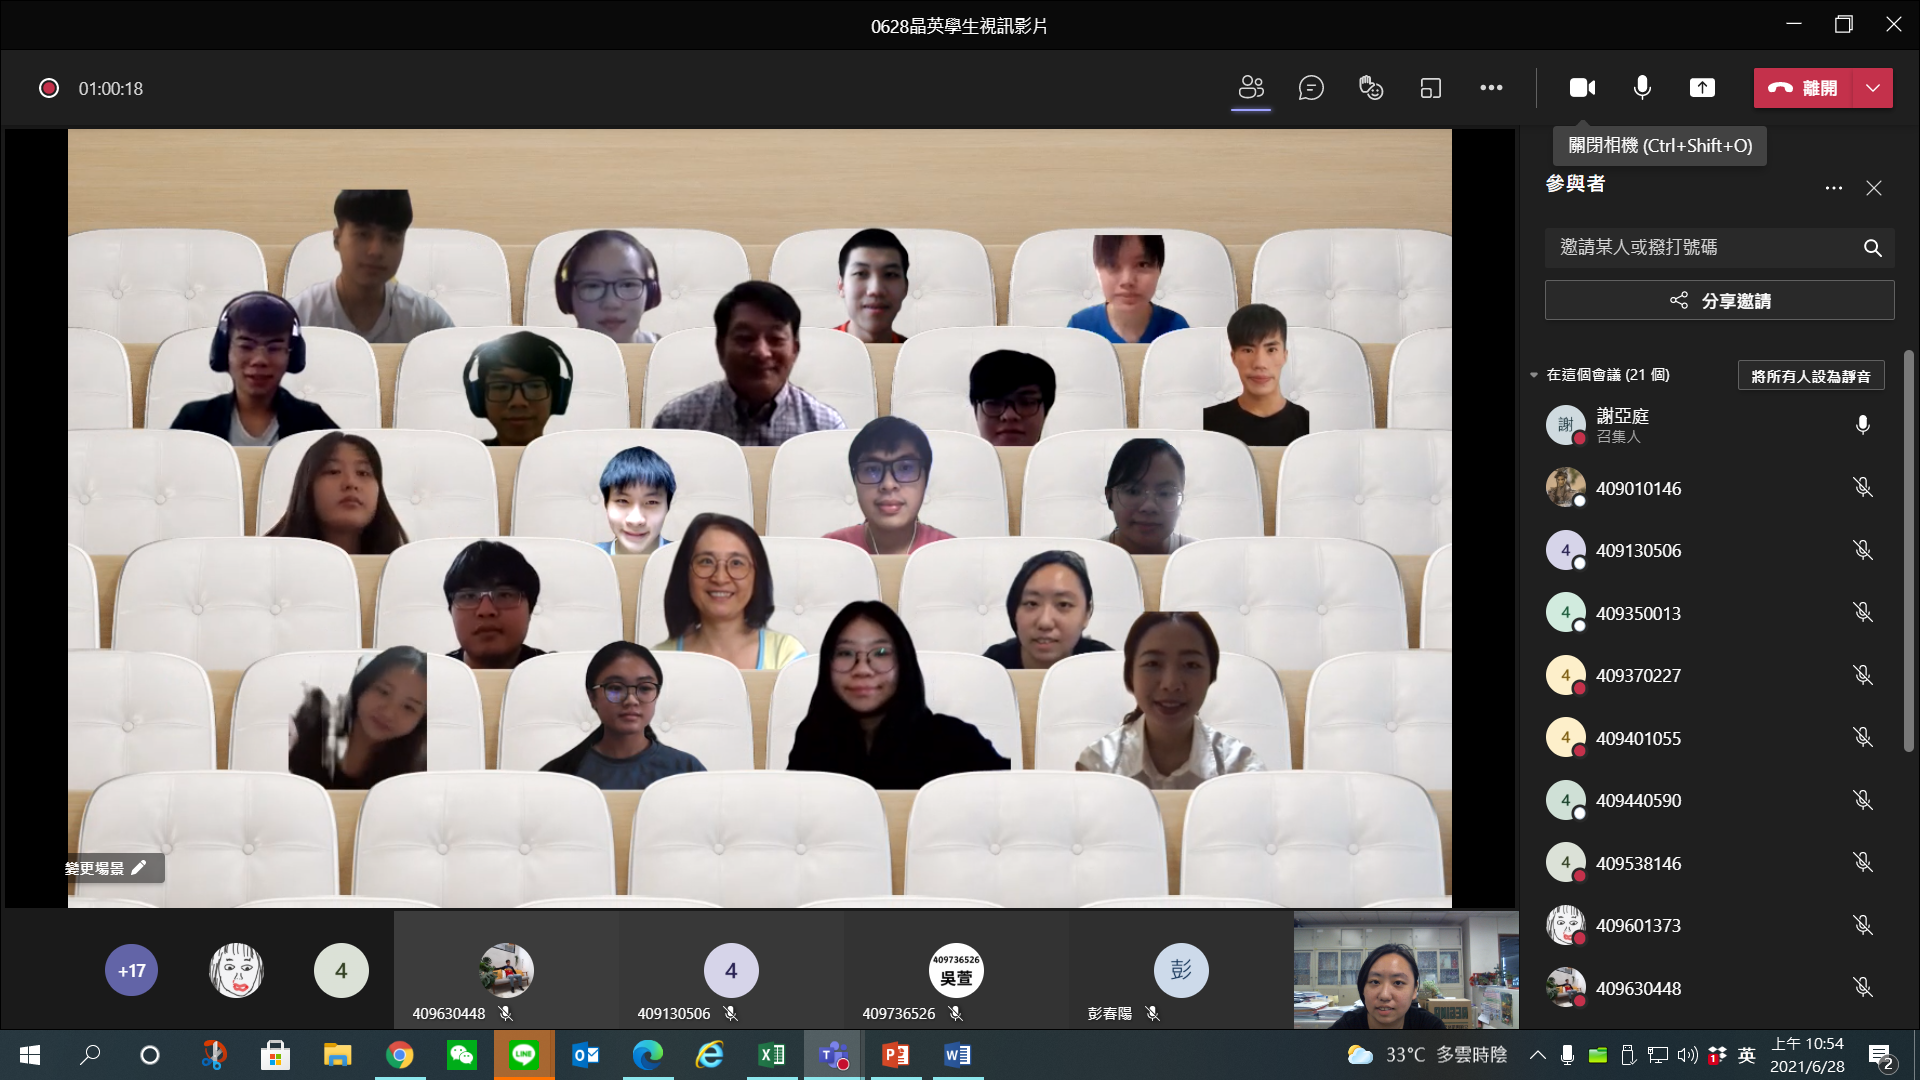This screenshot has width=1920, height=1080.
Task: Open File Explorer from taskbar
Action: click(337, 1055)
